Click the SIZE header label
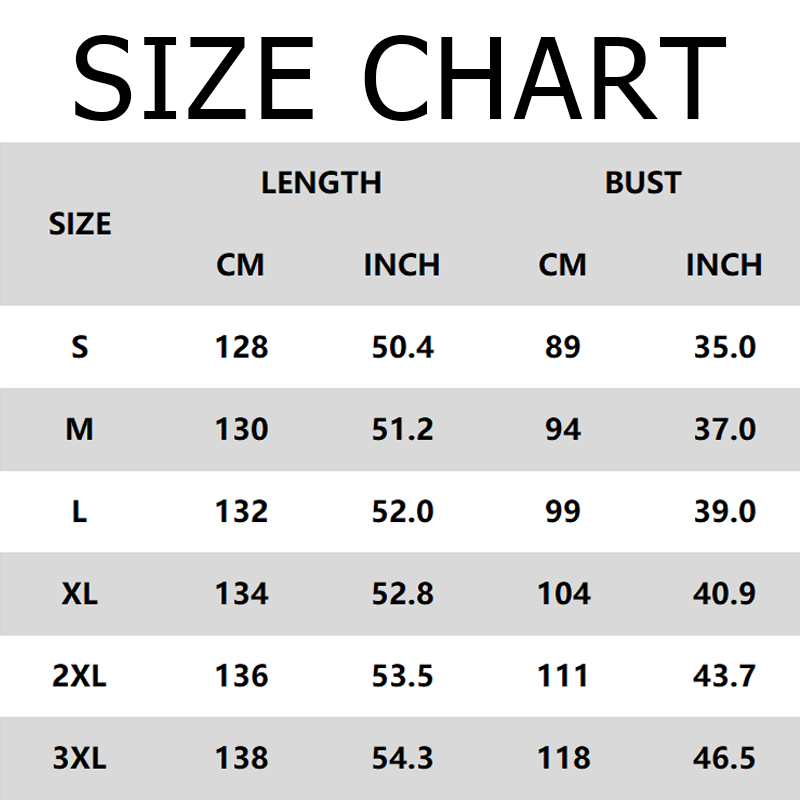Image resolution: width=800 pixels, height=800 pixels. [80, 224]
